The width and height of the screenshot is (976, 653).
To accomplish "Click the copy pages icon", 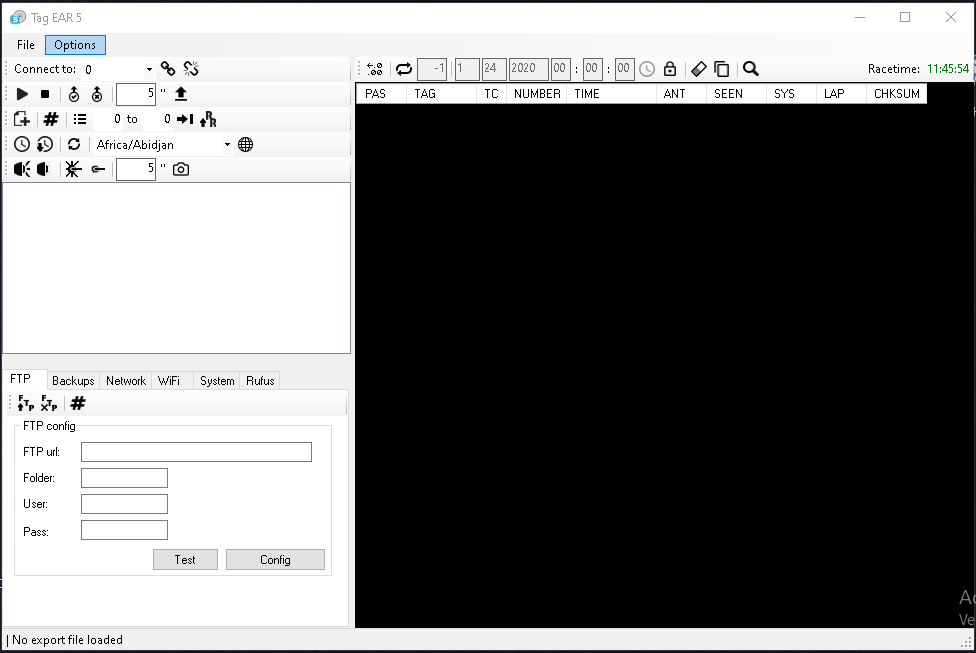I will pos(722,69).
